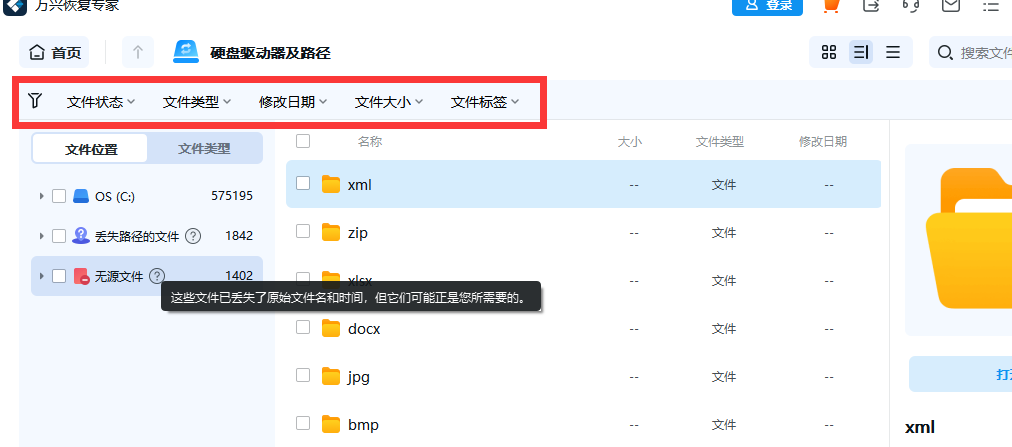Open the 文件类型 filter dropdown
This screenshot has width=1012, height=447.
[x=197, y=102]
